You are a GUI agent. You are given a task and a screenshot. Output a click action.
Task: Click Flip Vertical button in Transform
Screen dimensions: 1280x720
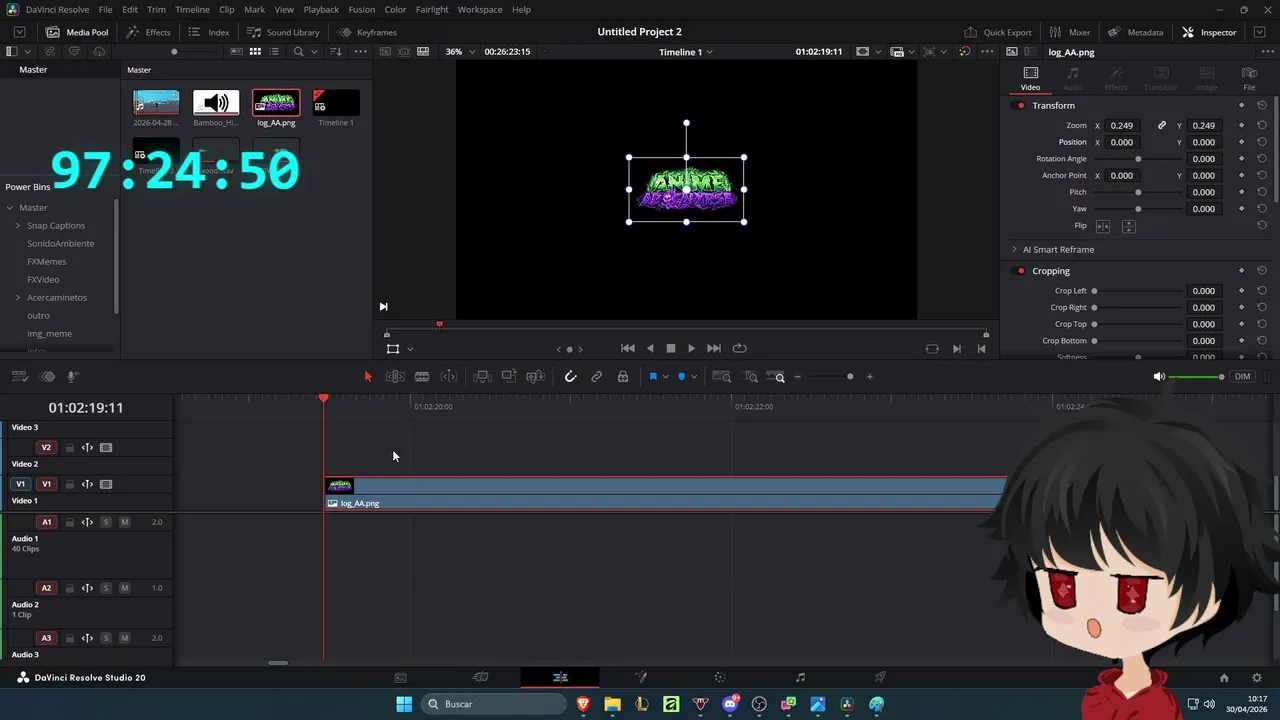tap(1128, 226)
